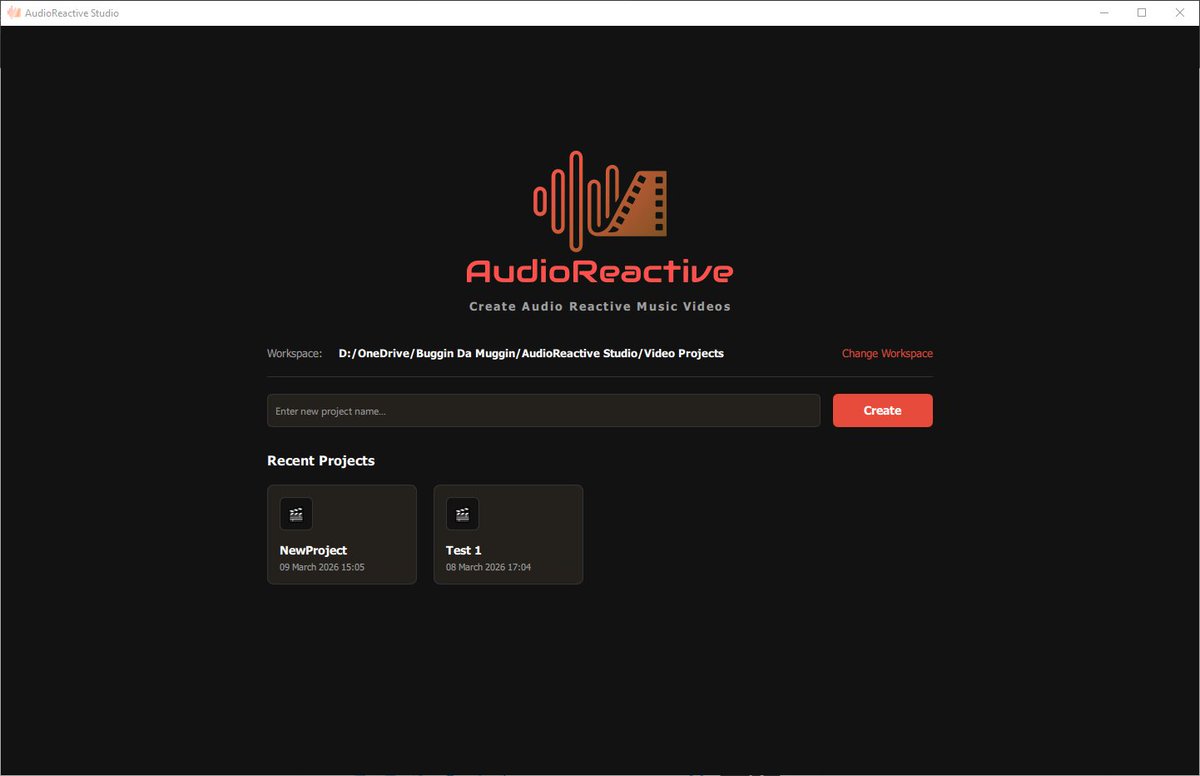Click the Create button
Screen dimensions: 1200x776
coord(882,410)
